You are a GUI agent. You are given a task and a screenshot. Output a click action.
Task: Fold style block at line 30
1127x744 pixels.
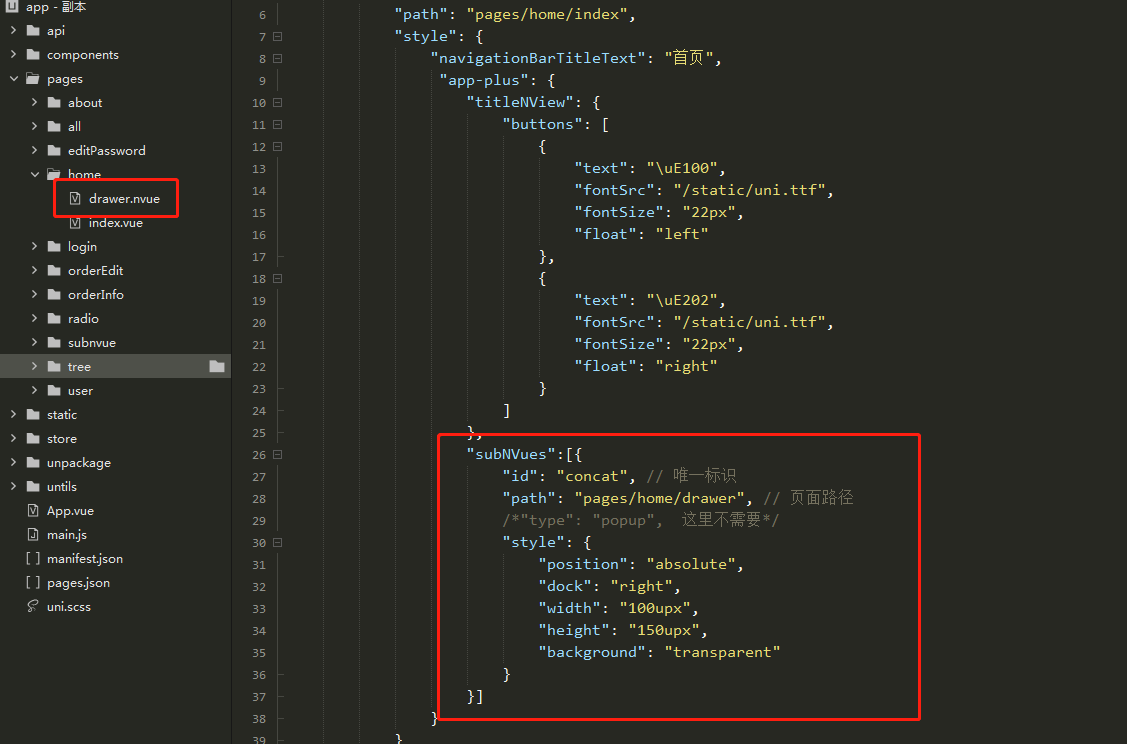tap(277, 543)
